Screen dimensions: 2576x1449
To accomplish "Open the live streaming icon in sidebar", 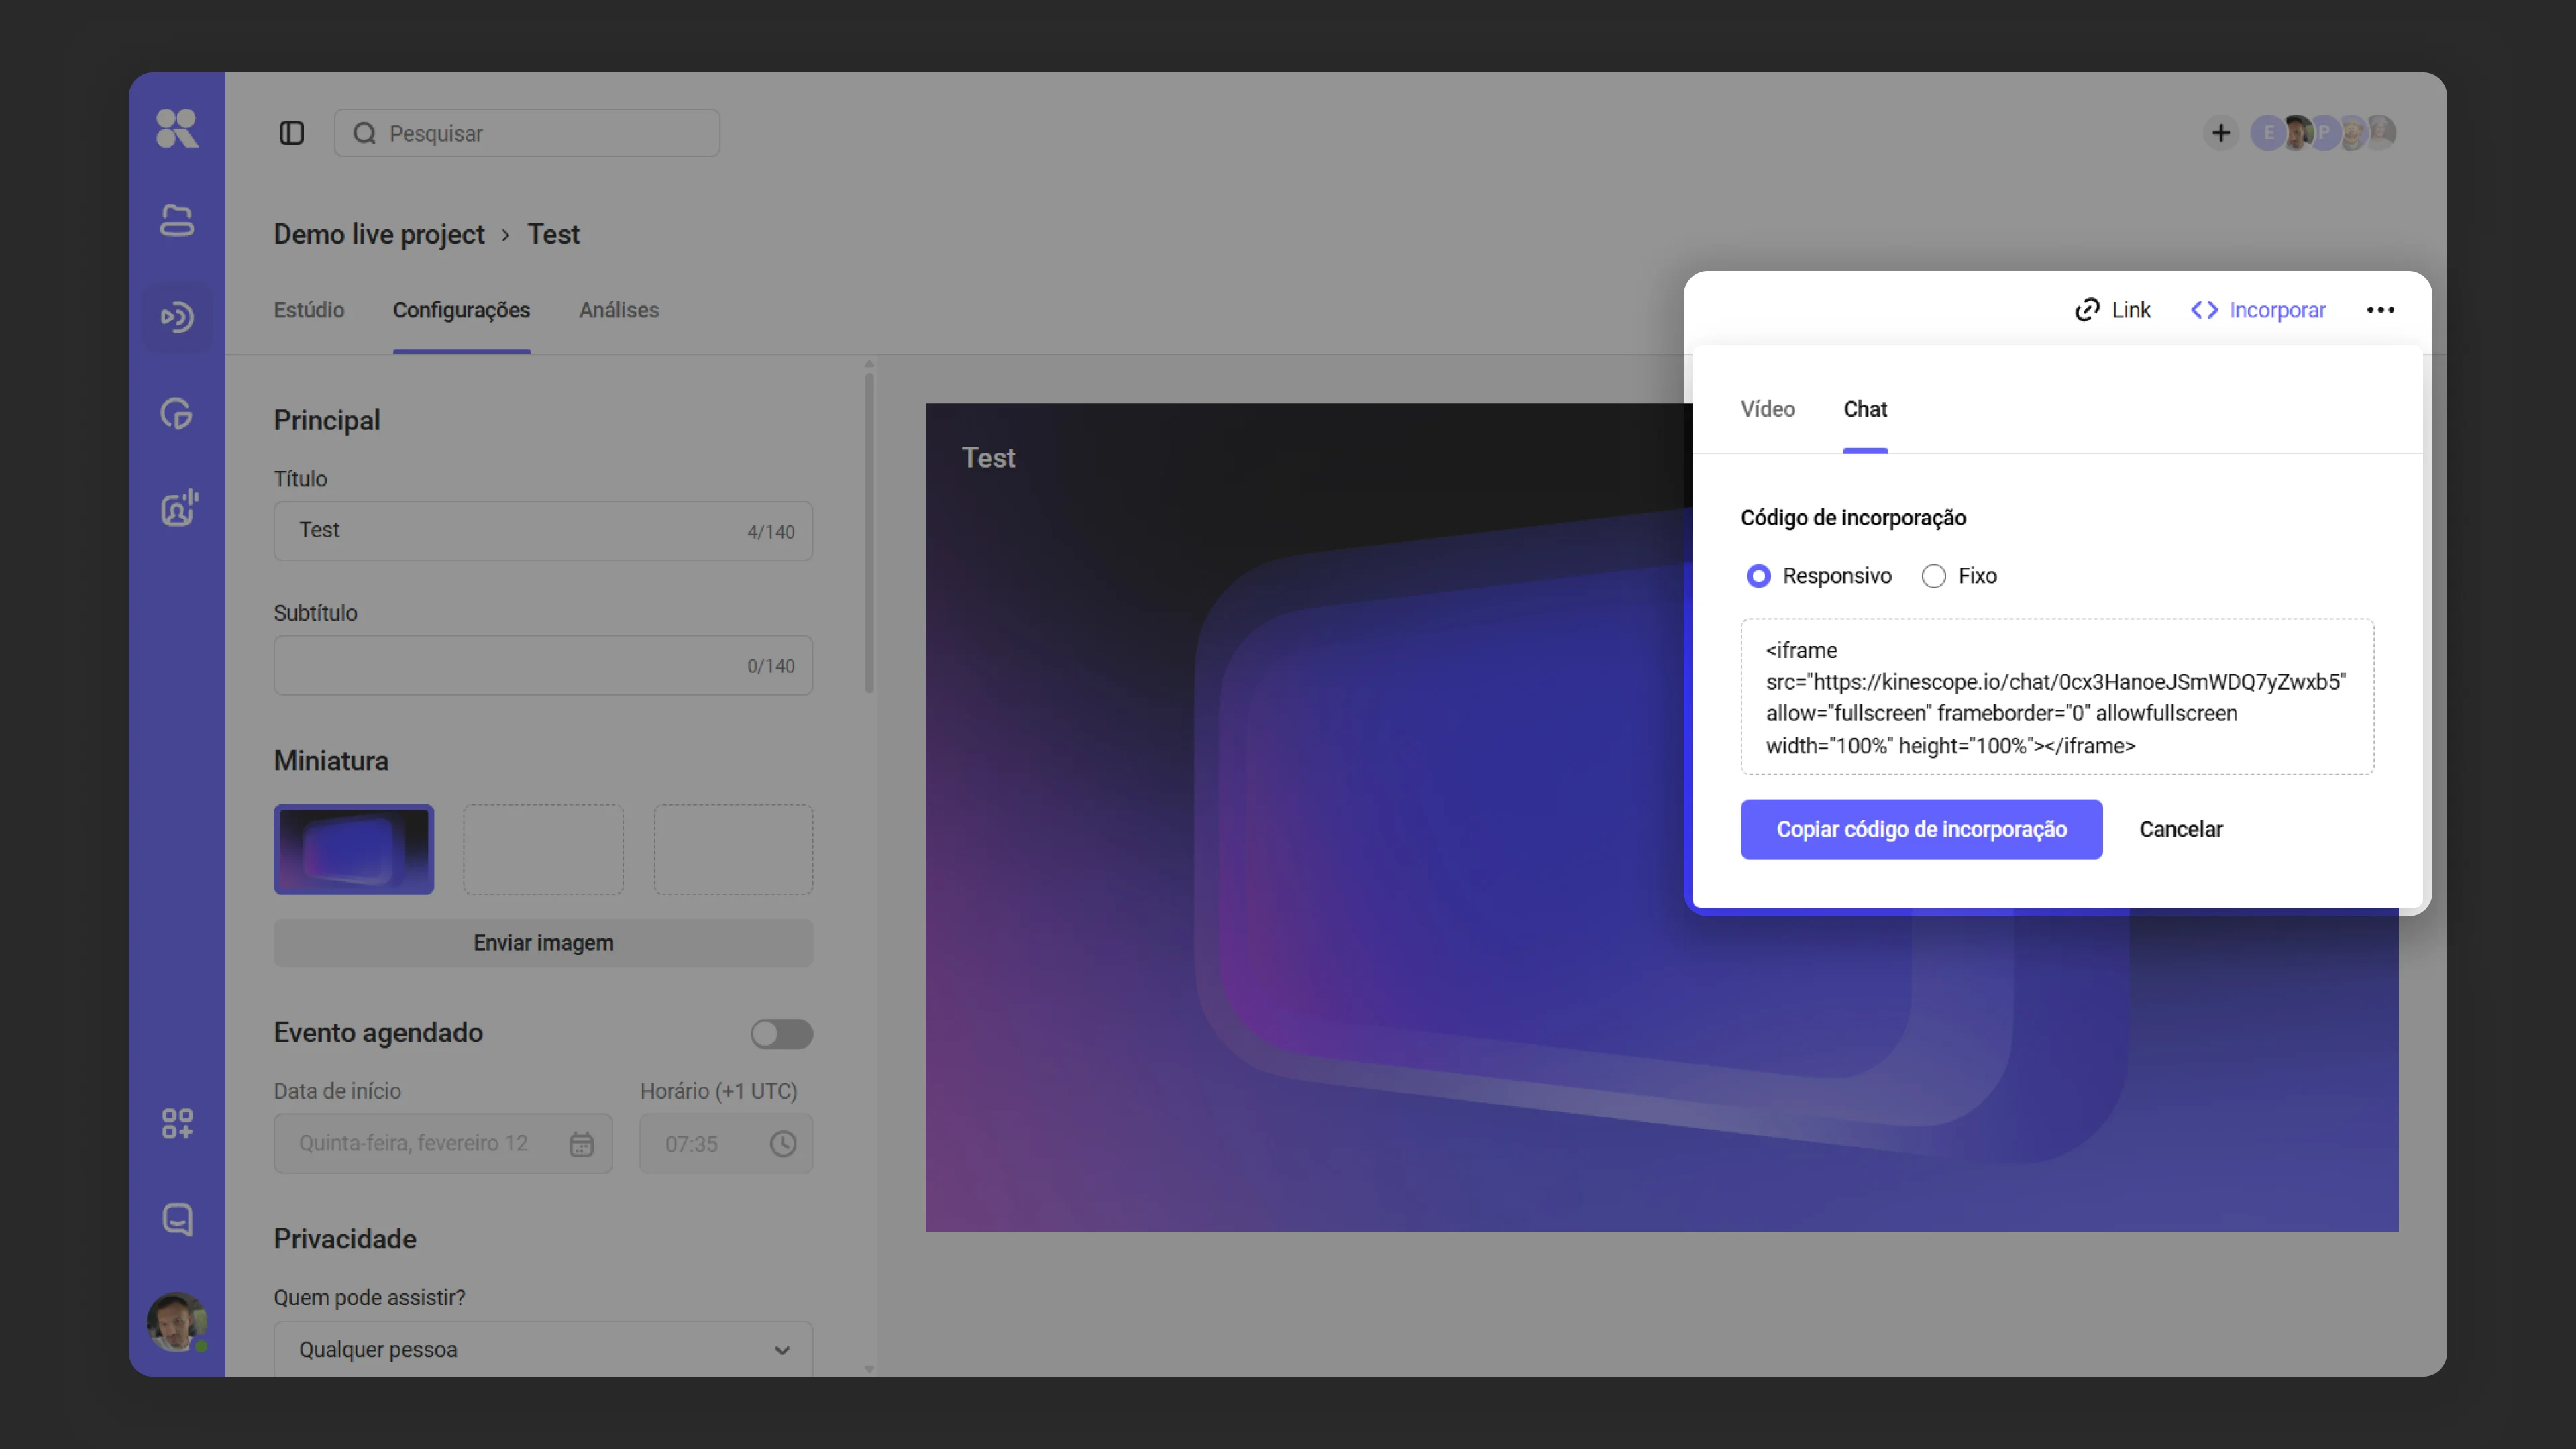I will 177,317.
